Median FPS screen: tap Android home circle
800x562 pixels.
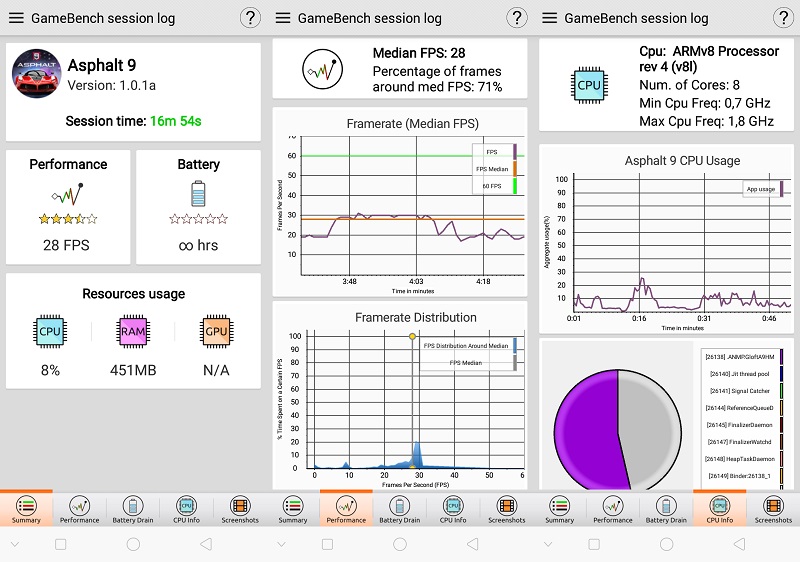click(400, 544)
